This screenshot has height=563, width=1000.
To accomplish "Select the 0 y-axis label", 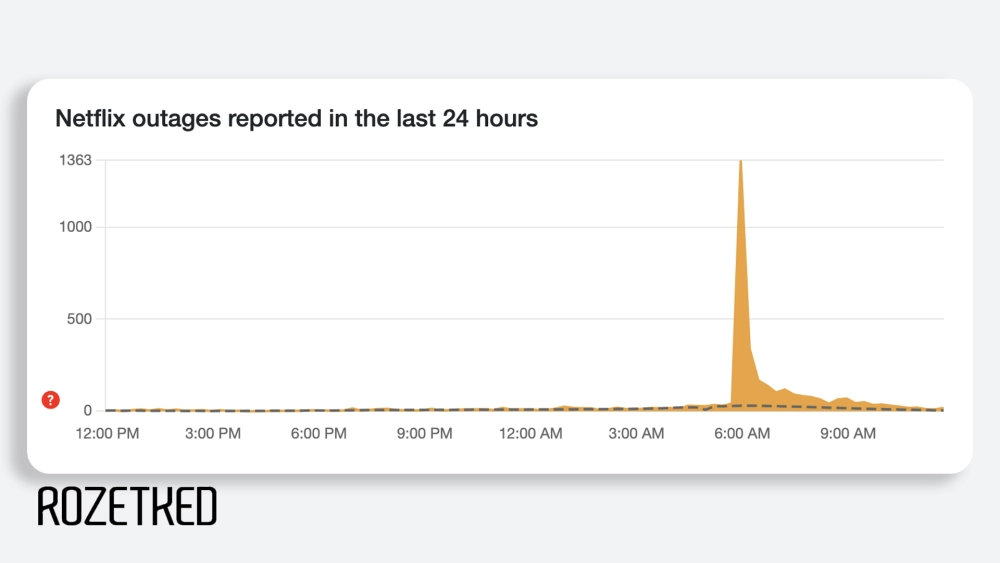I will (x=88, y=410).
